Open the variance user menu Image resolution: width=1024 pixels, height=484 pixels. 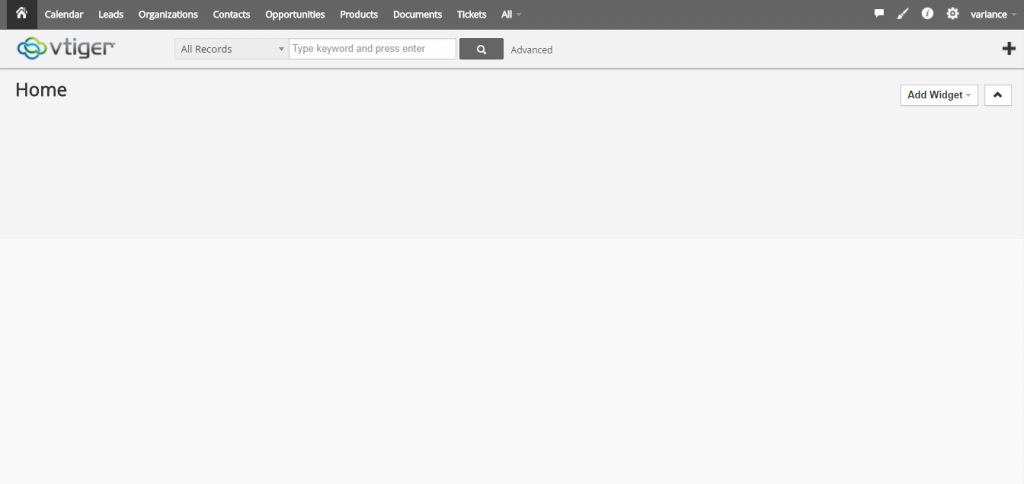993,14
